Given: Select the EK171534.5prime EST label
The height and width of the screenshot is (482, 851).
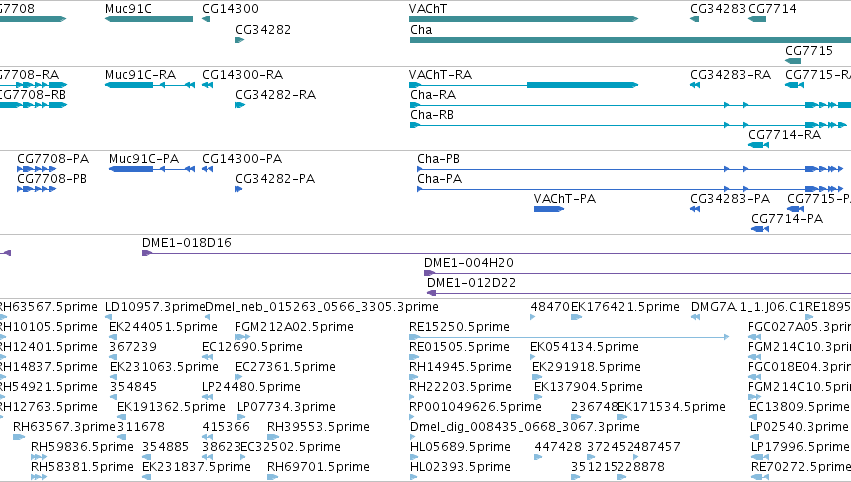Looking at the screenshot, I should (x=671, y=408).
